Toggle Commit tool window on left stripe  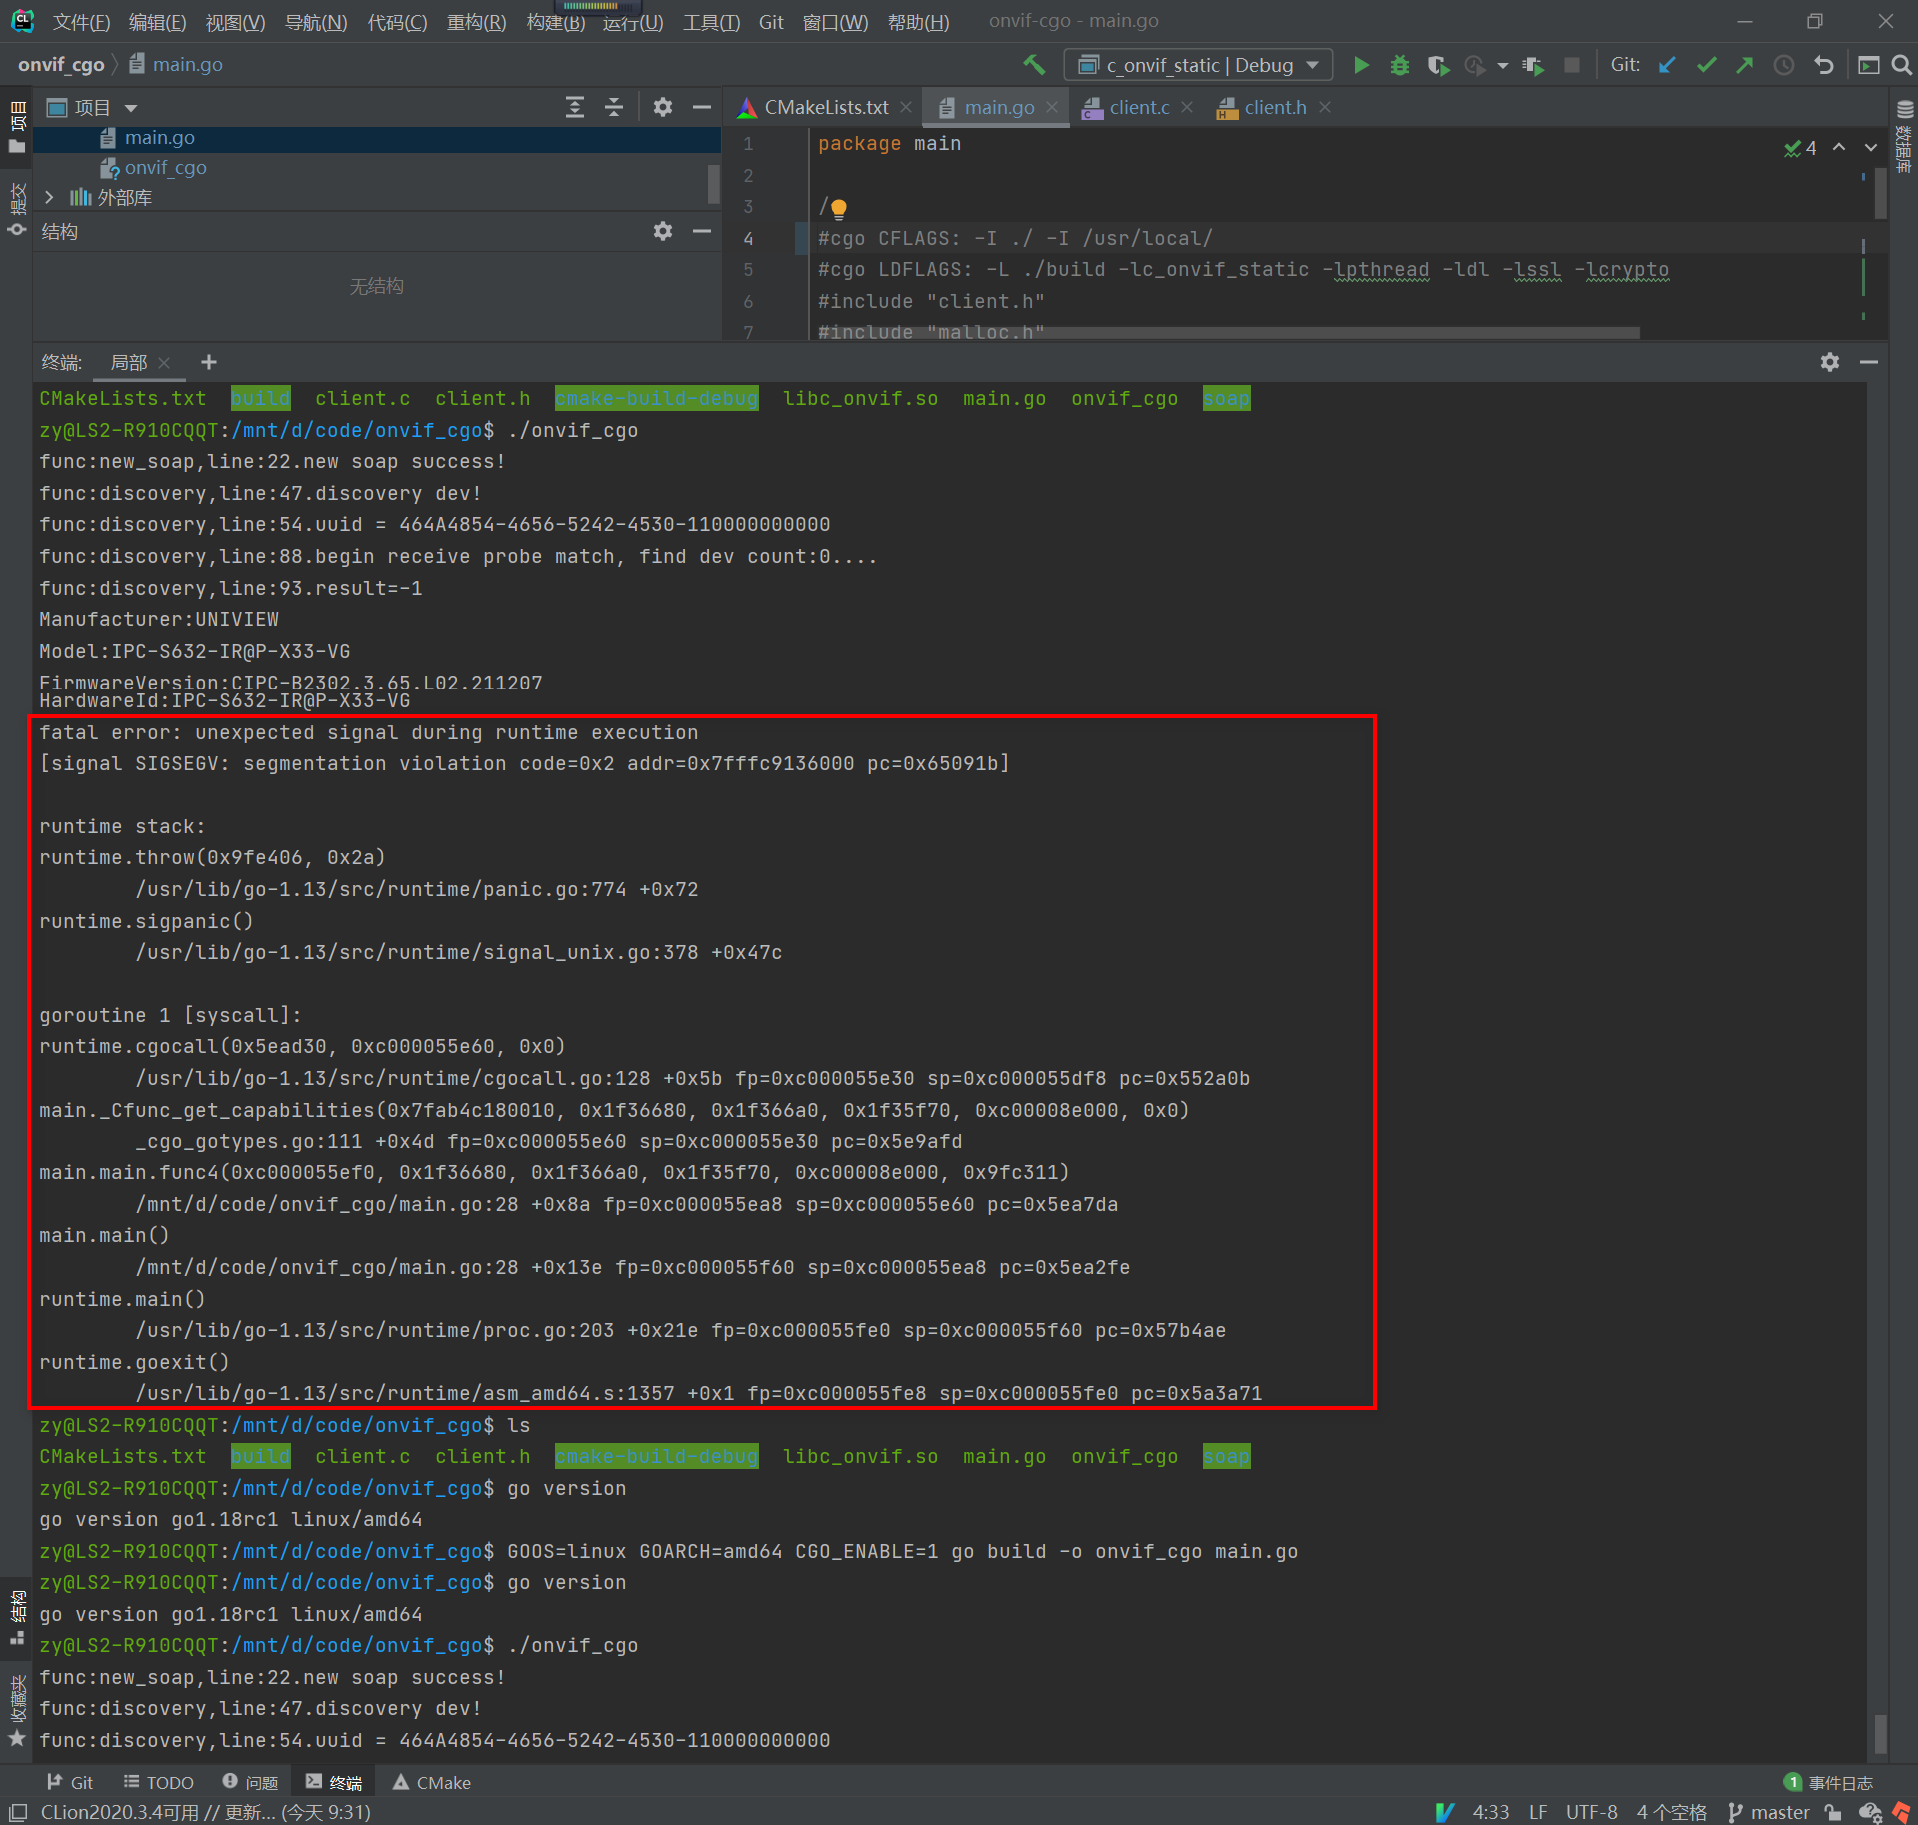pyautogui.click(x=17, y=209)
